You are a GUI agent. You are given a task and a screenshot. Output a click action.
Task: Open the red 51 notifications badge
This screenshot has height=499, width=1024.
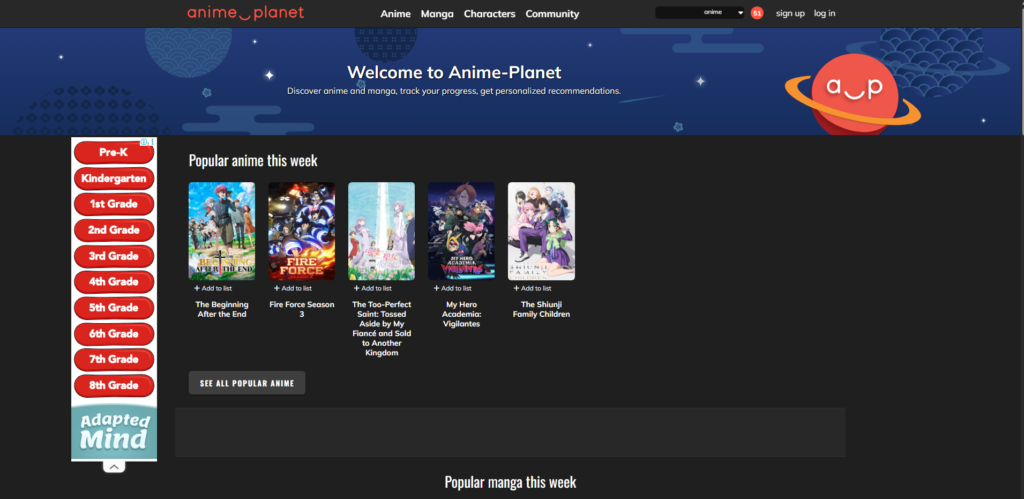[757, 13]
